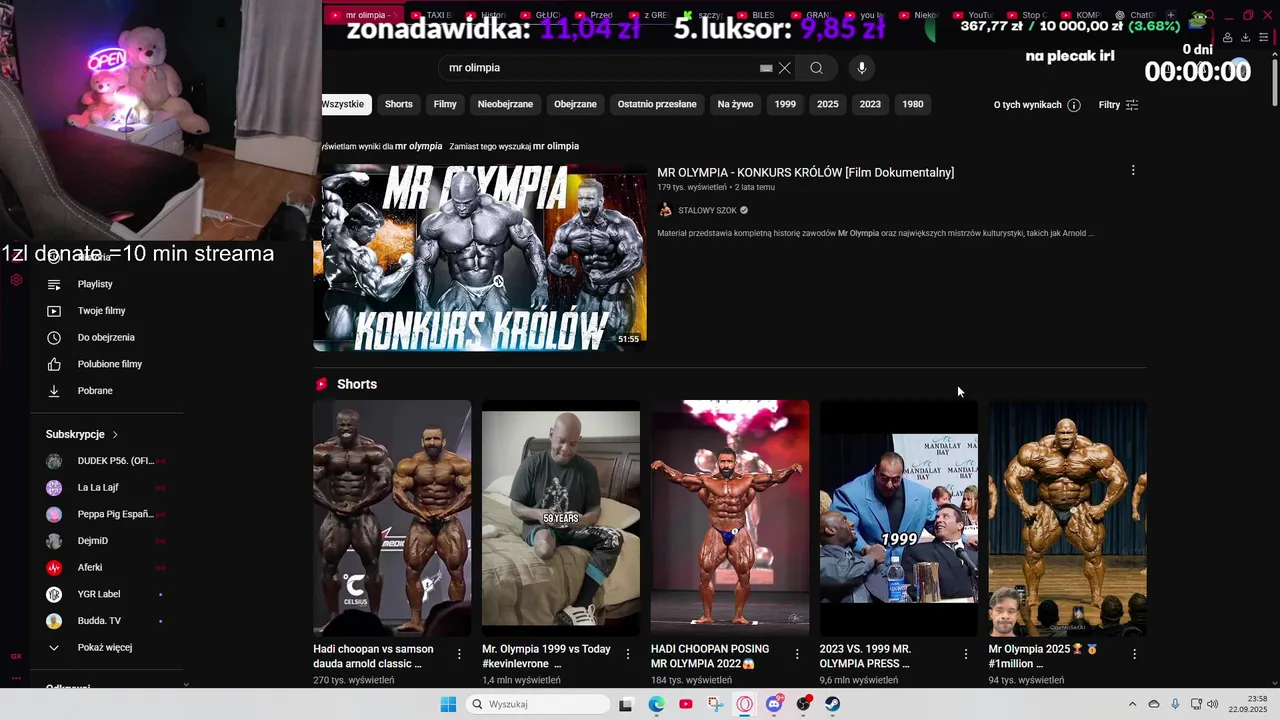This screenshot has width=1280, height=720.
Task: Open the STALOWY SZOK channel
Action: pyautogui.click(x=707, y=211)
